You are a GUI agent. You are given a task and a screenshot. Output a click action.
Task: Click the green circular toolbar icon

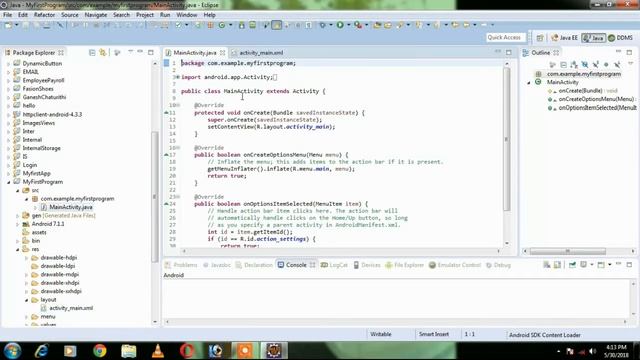222,25
